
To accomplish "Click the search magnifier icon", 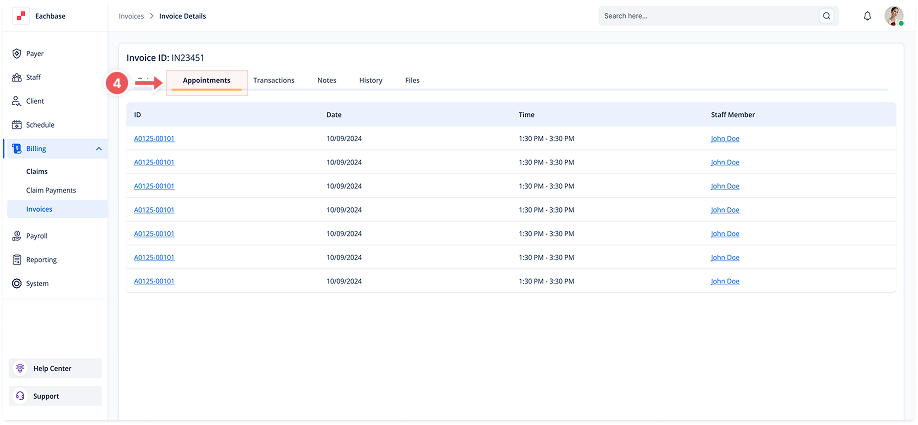I will [826, 16].
